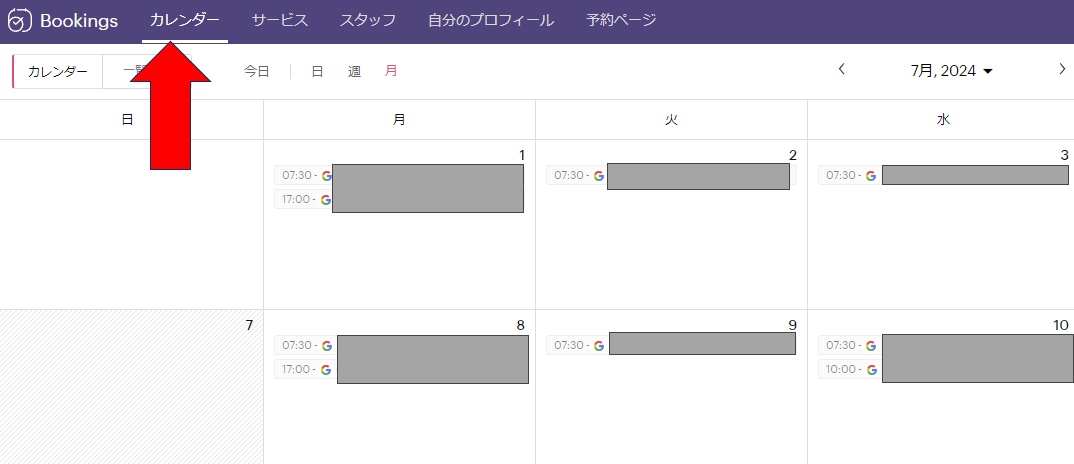The image size is (1074, 464).
Task: Switch to the スタッフ tab
Action: tap(368, 21)
